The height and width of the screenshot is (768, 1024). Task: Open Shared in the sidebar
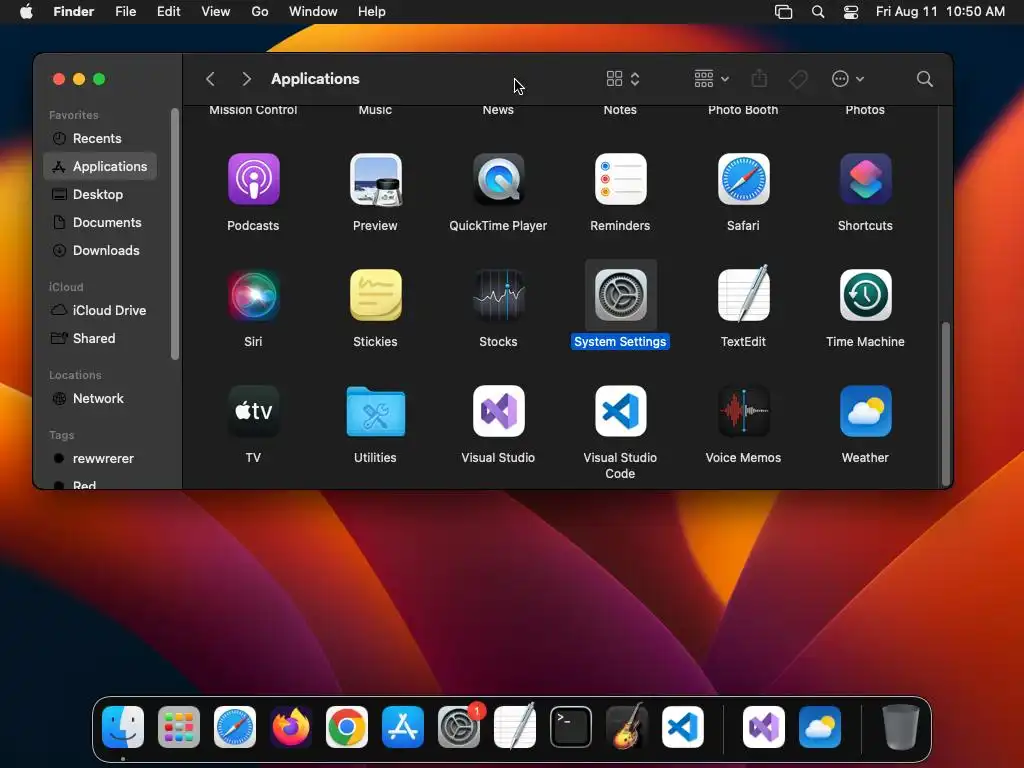pyautogui.click(x=100, y=339)
